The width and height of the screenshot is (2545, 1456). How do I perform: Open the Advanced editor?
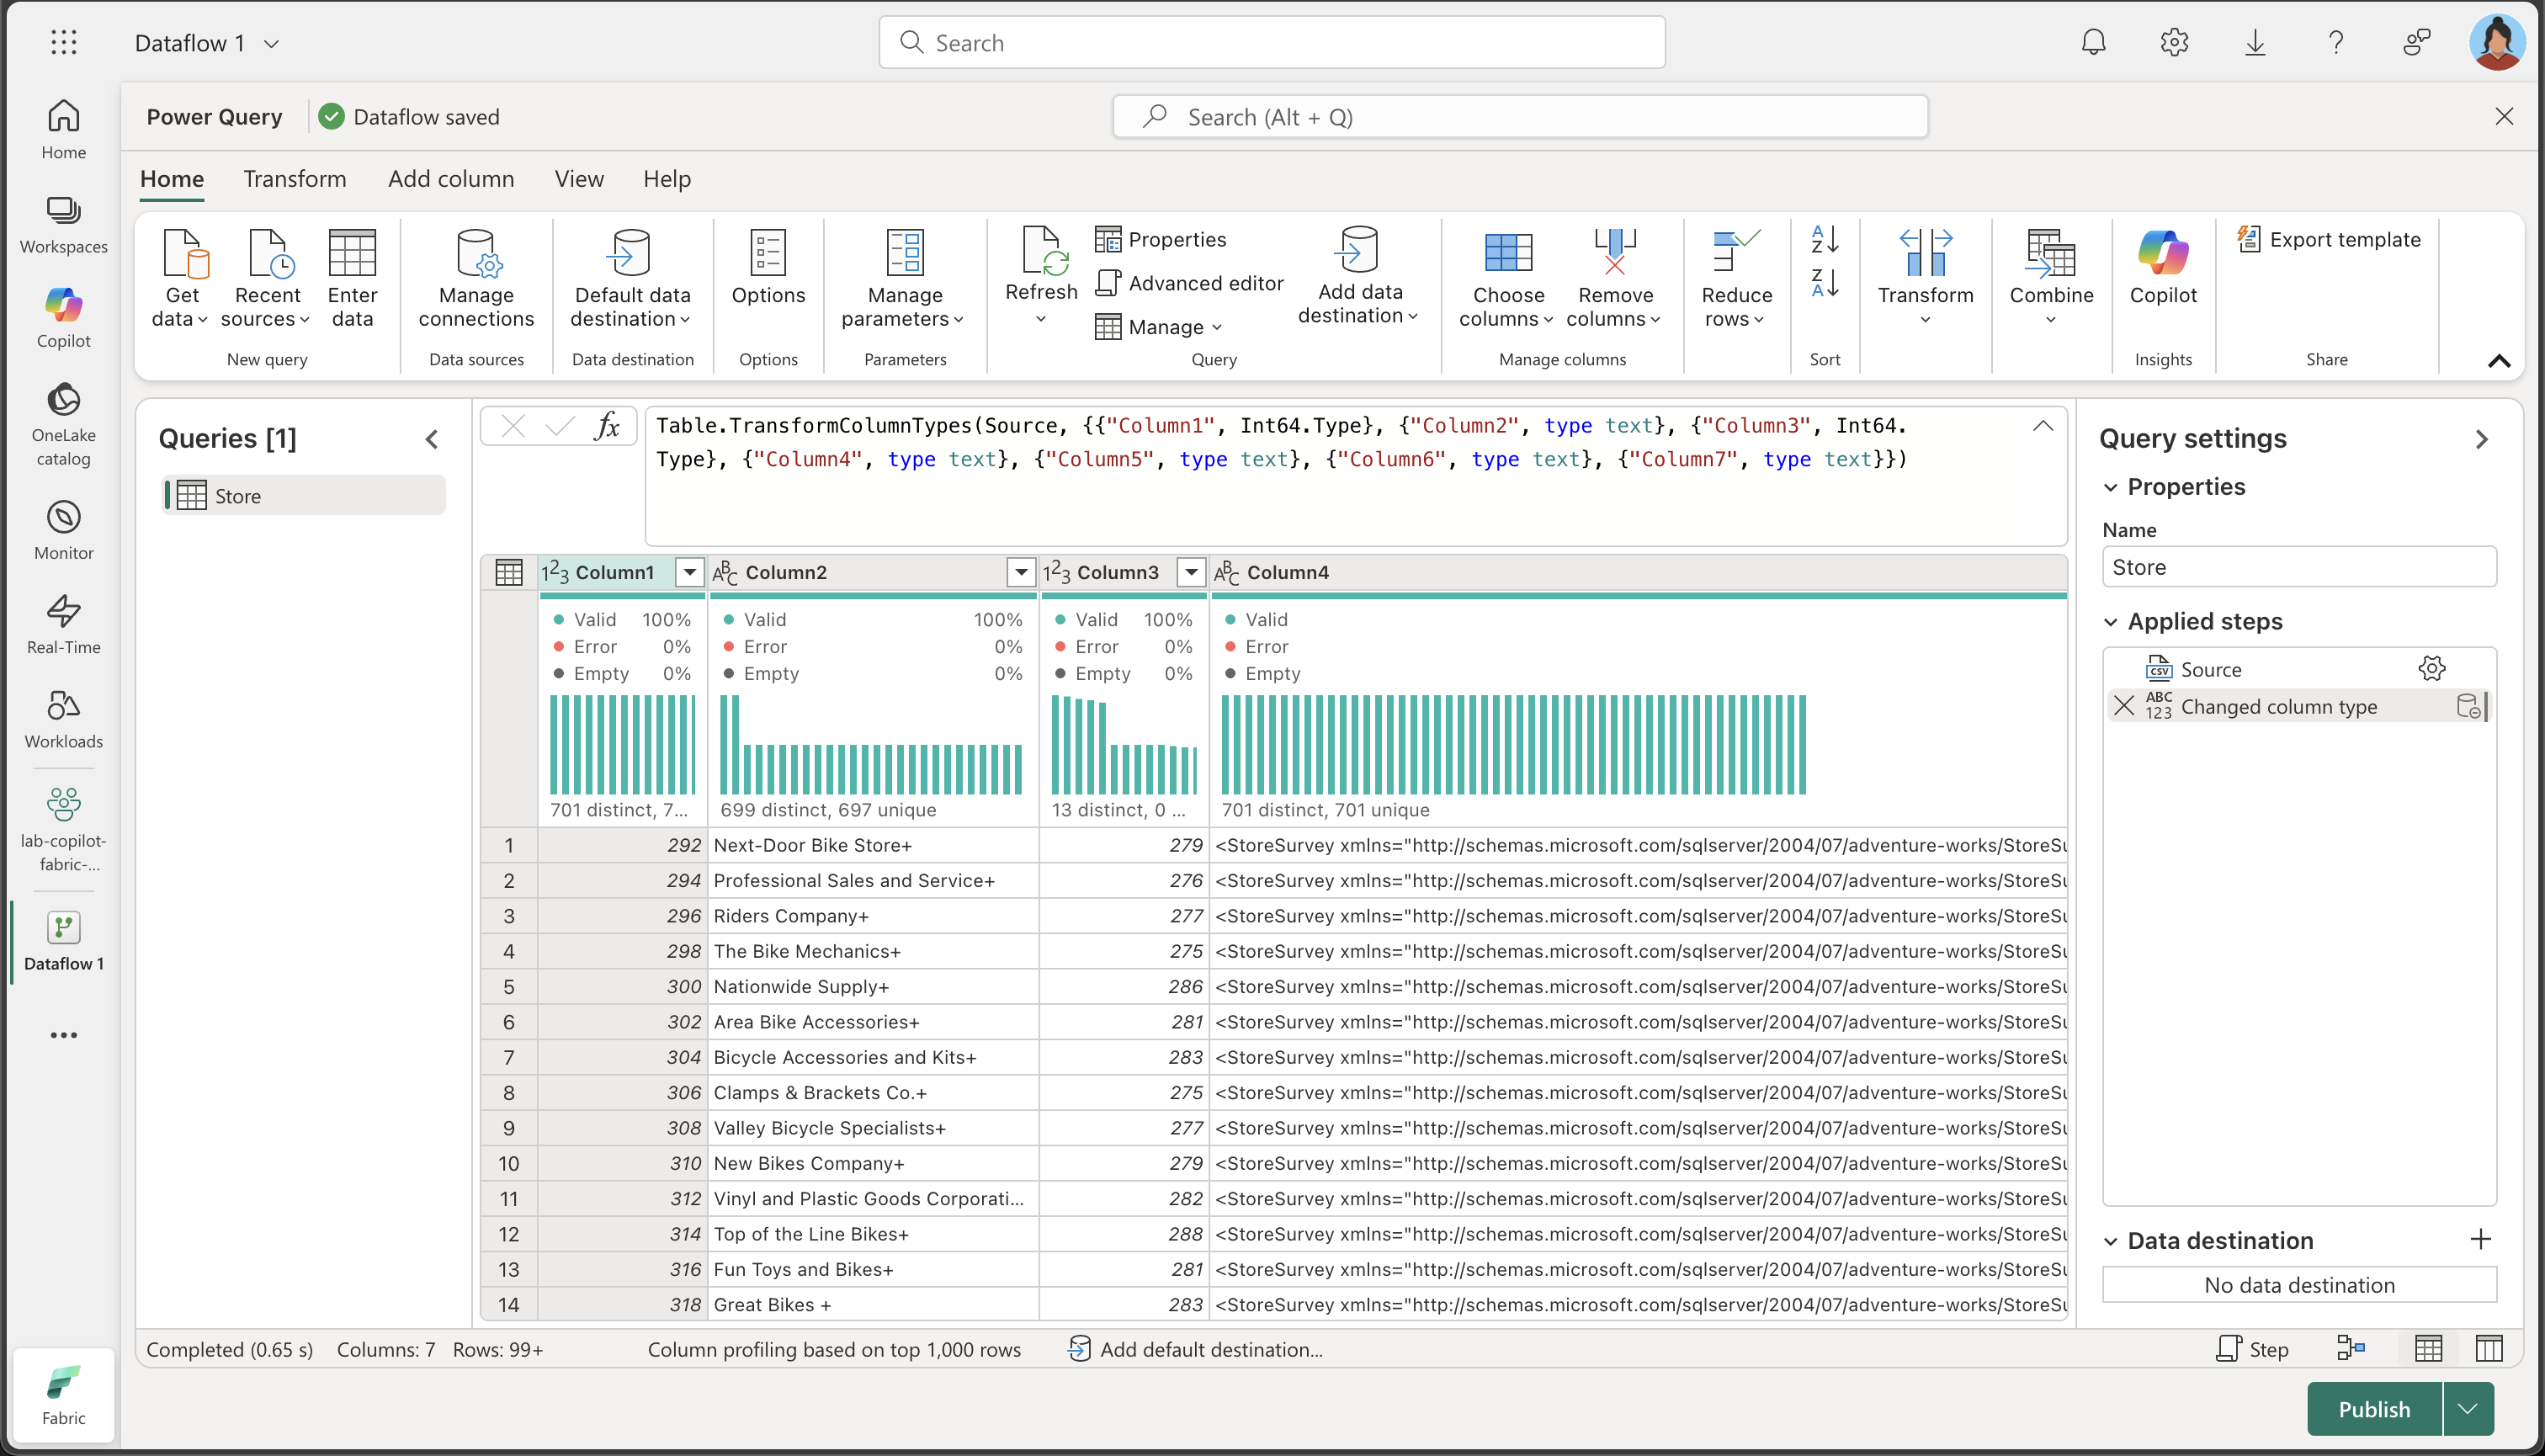1190,283
